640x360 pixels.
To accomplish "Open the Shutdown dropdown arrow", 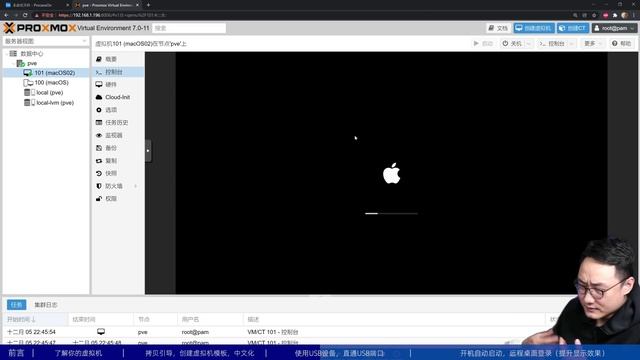I will [x=529, y=43].
